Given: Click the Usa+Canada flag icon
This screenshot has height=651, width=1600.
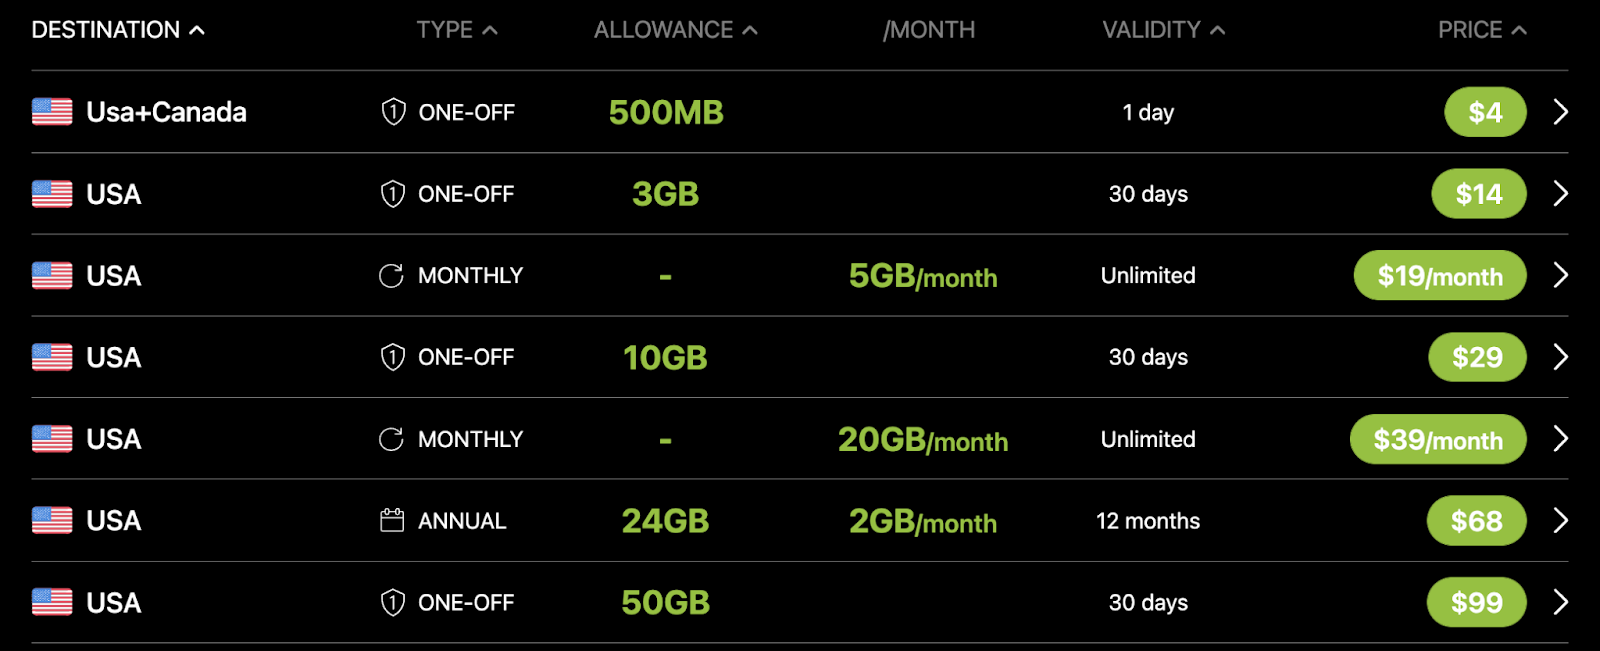Looking at the screenshot, I should pos(52,112).
